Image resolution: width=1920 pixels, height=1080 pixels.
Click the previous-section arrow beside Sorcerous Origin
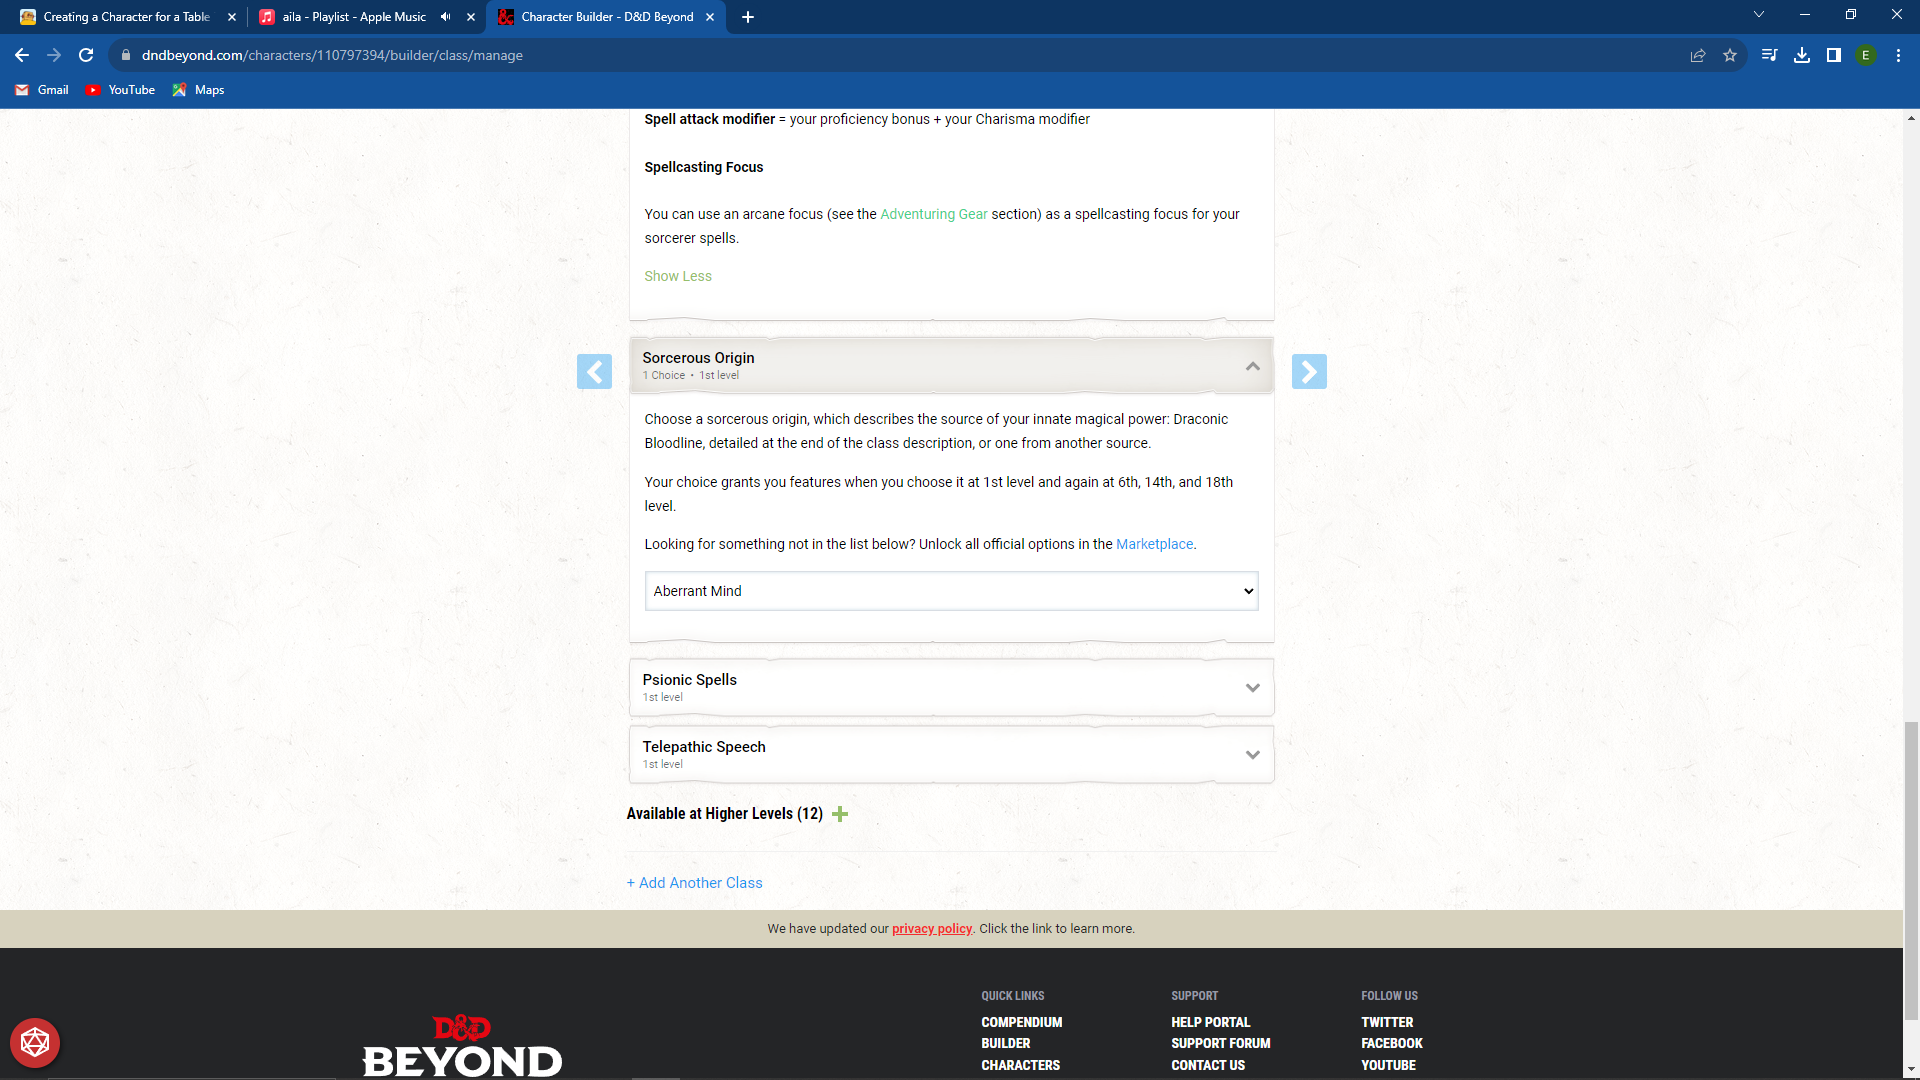point(595,371)
